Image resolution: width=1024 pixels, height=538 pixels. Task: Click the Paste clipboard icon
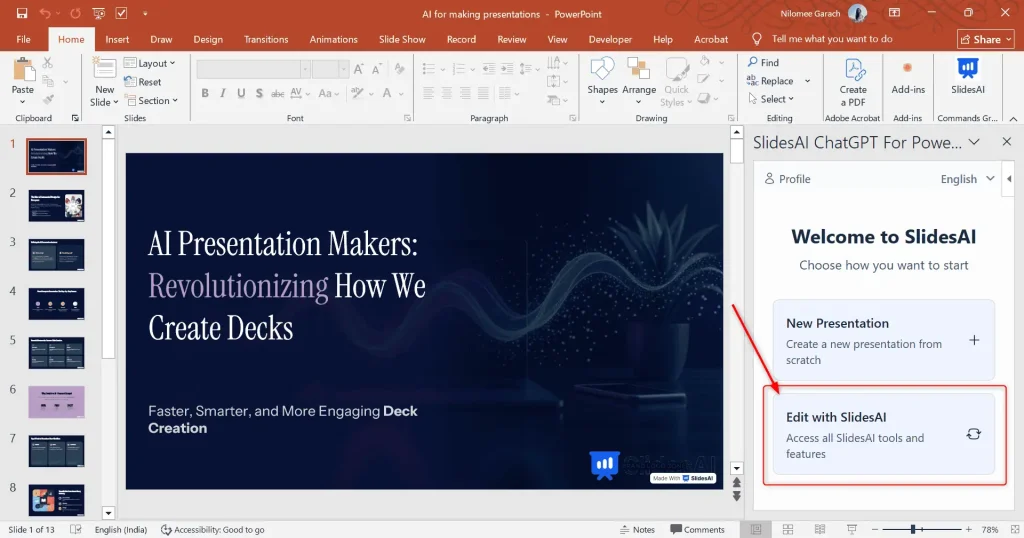pos(24,69)
